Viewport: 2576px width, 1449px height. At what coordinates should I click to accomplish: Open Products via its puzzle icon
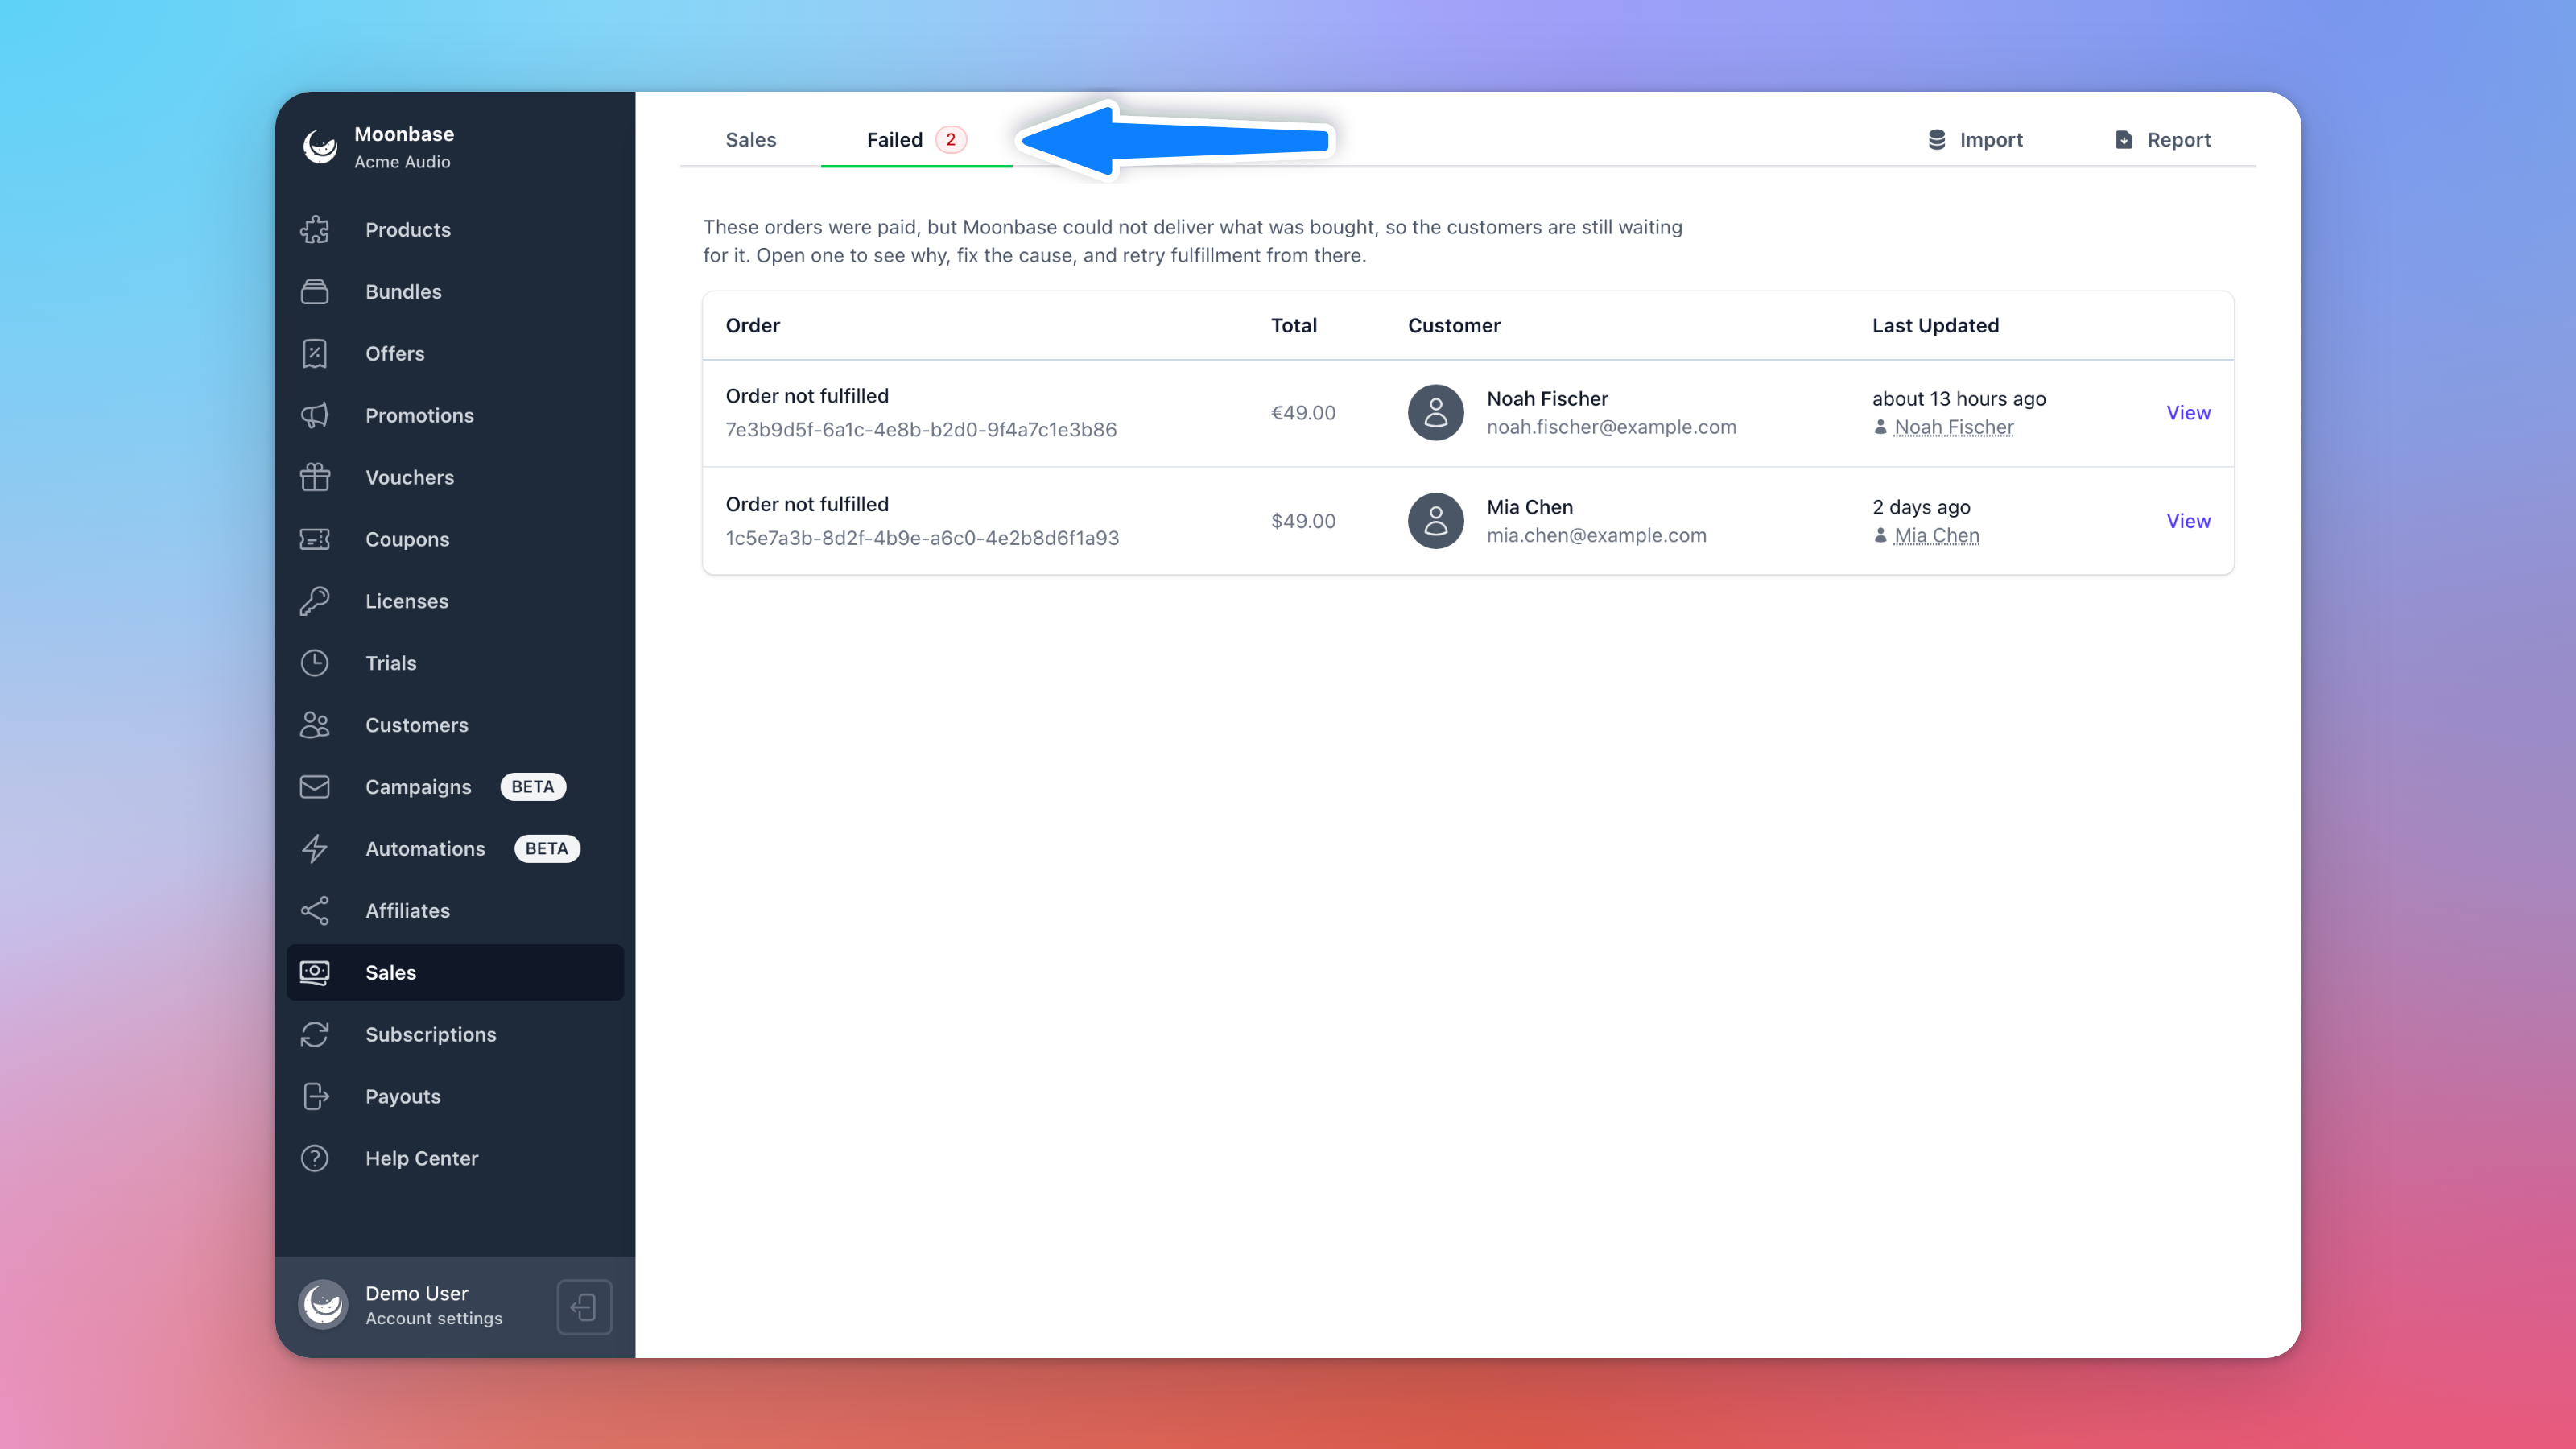(315, 230)
